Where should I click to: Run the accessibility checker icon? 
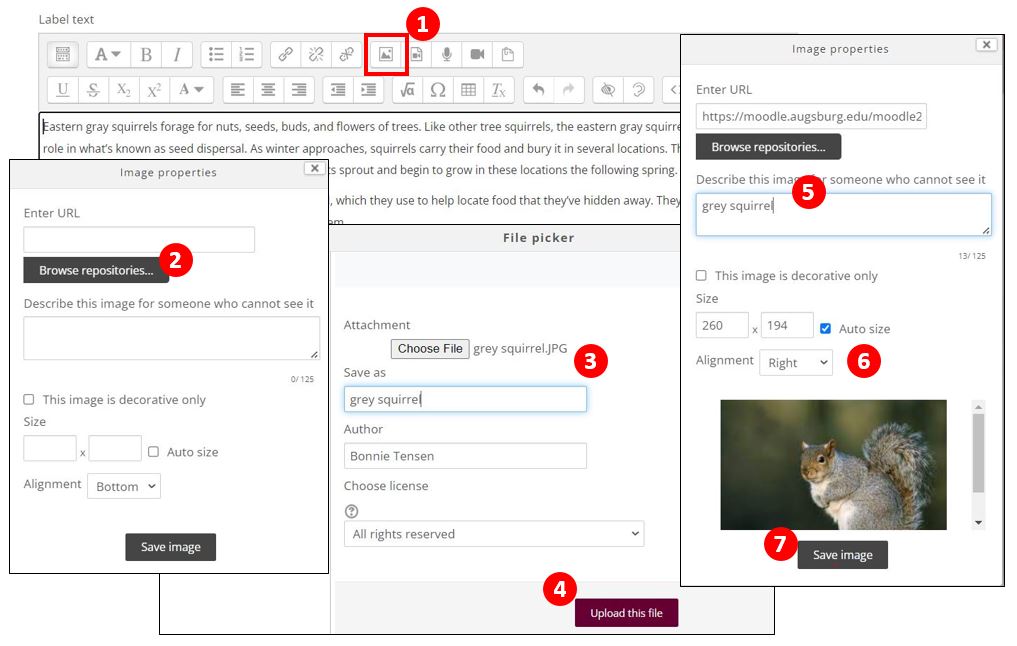tap(608, 90)
